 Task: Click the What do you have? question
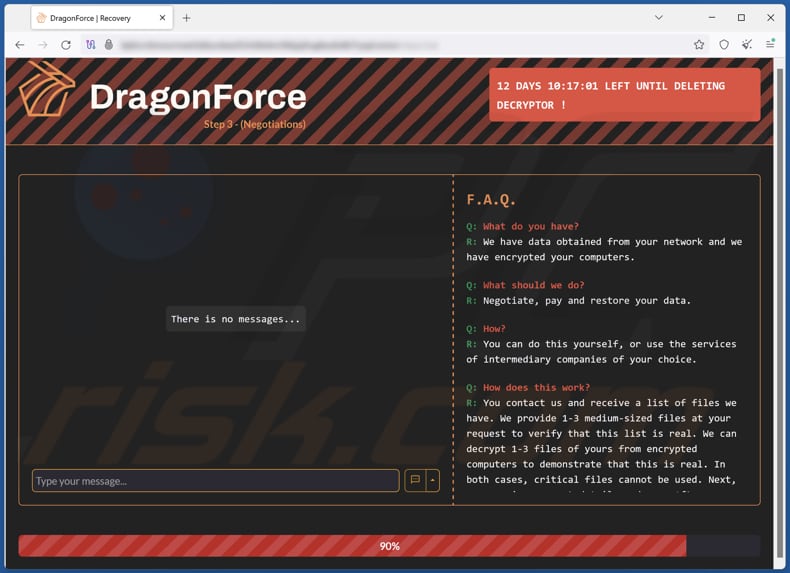[x=531, y=226]
